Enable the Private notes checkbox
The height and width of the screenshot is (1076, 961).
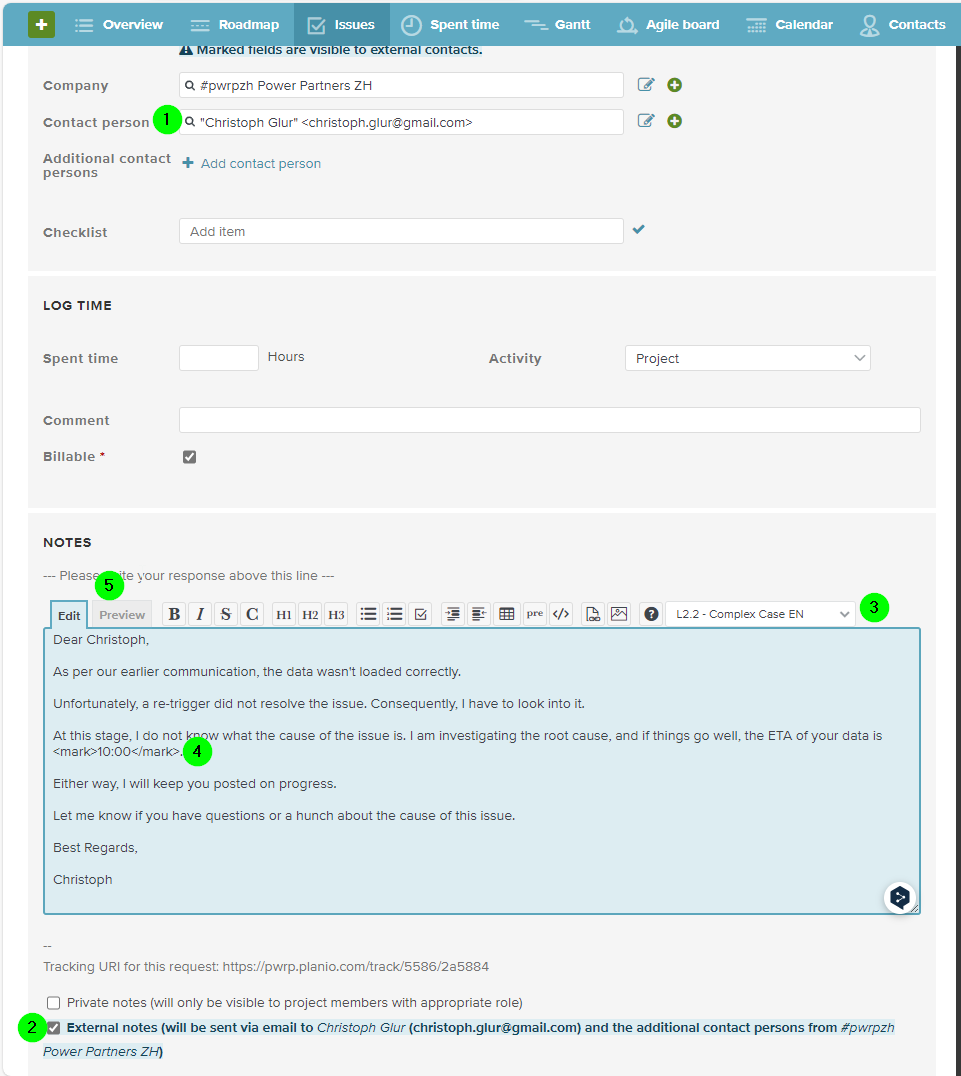(x=54, y=1003)
